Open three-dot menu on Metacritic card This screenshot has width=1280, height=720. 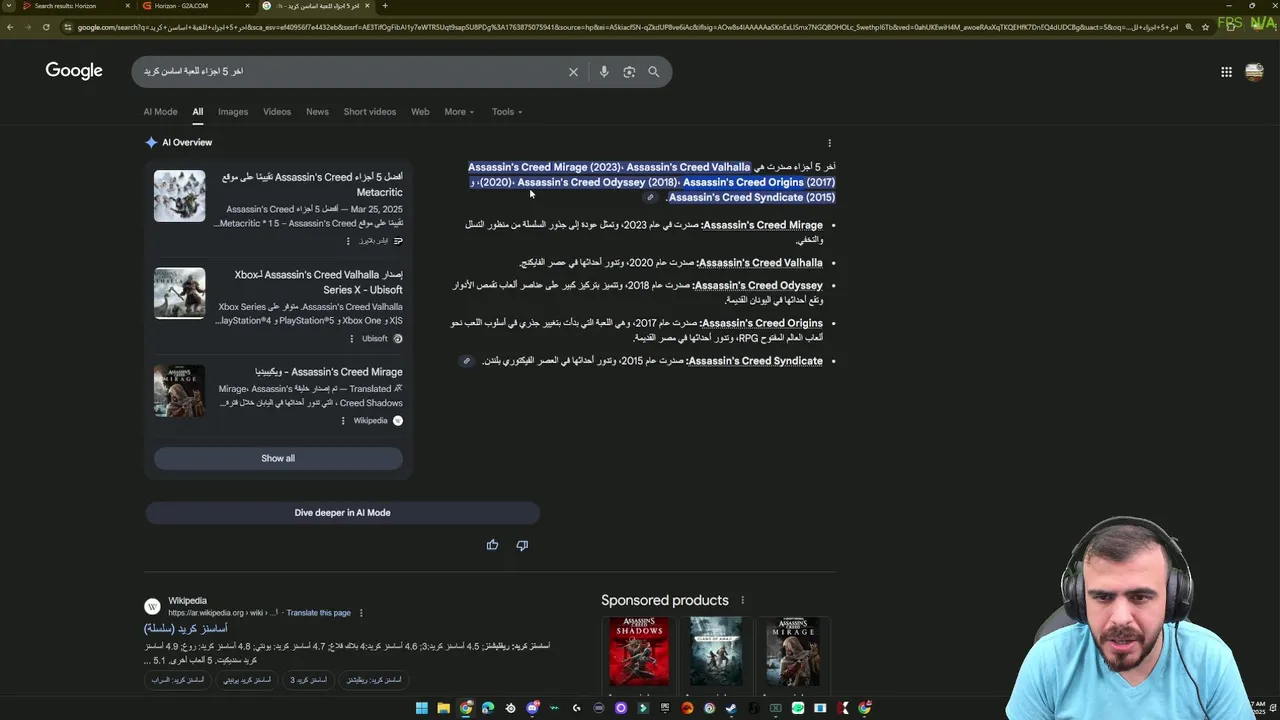348,241
